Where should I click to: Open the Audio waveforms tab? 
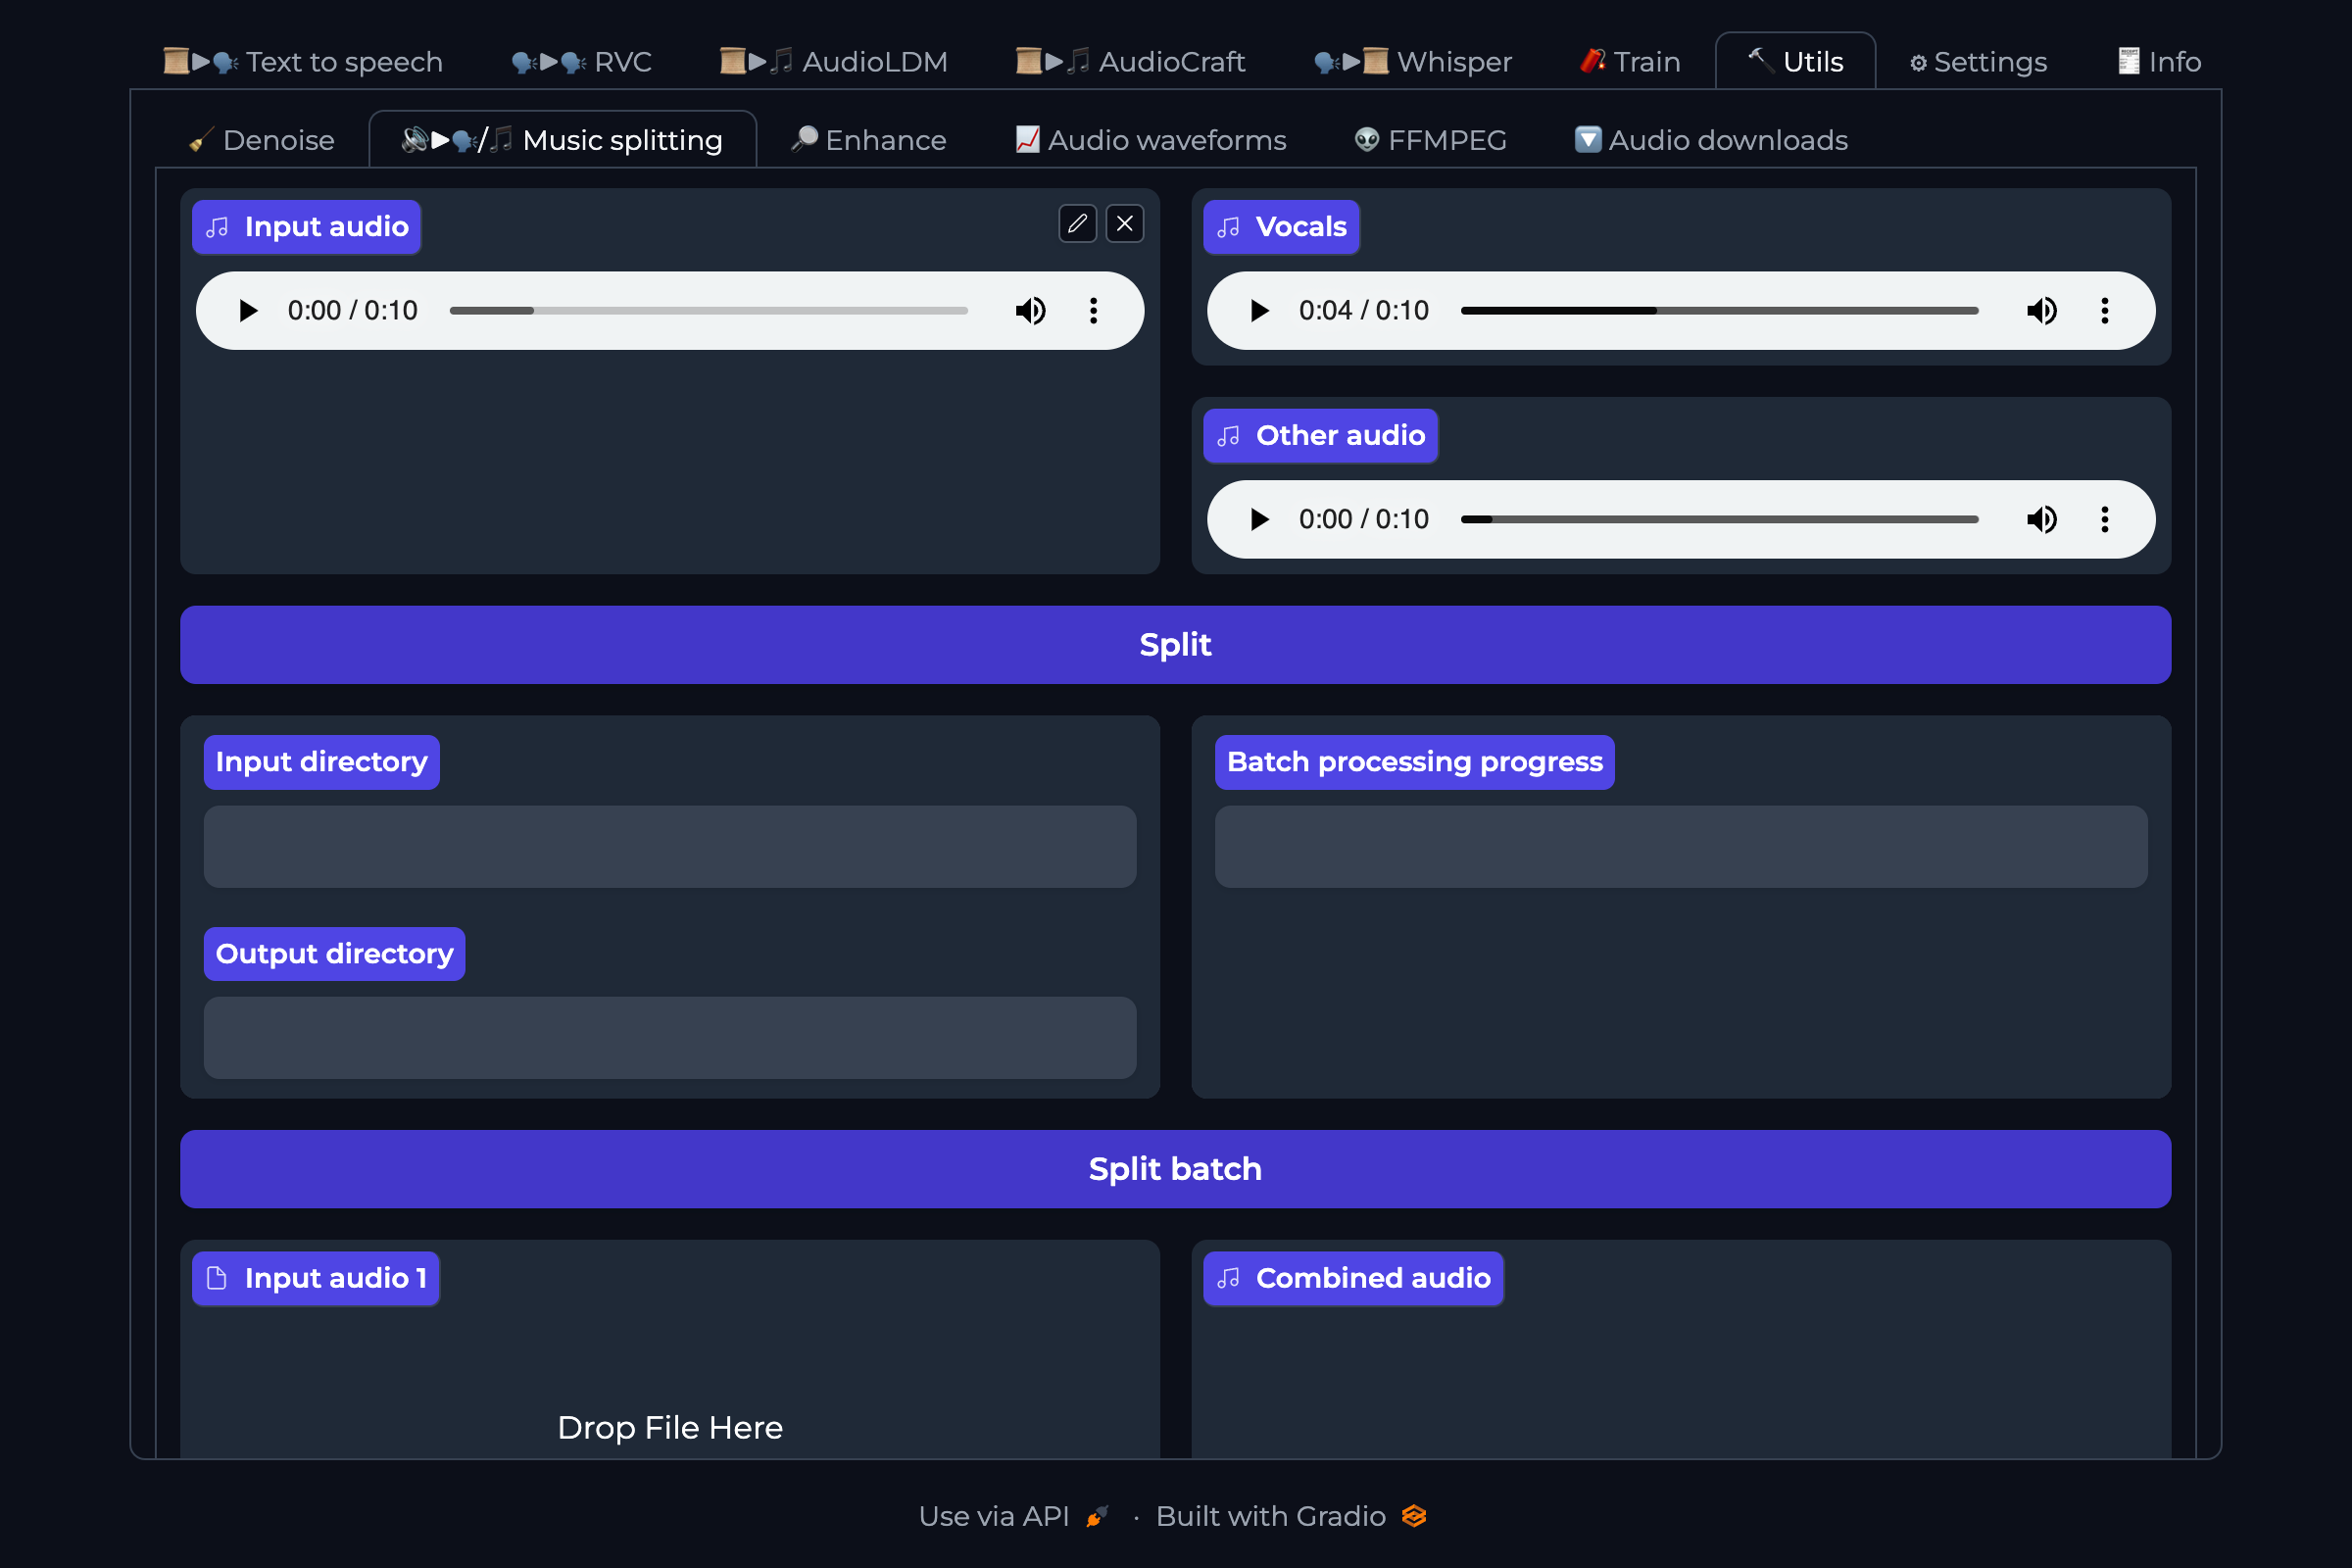point(1150,140)
